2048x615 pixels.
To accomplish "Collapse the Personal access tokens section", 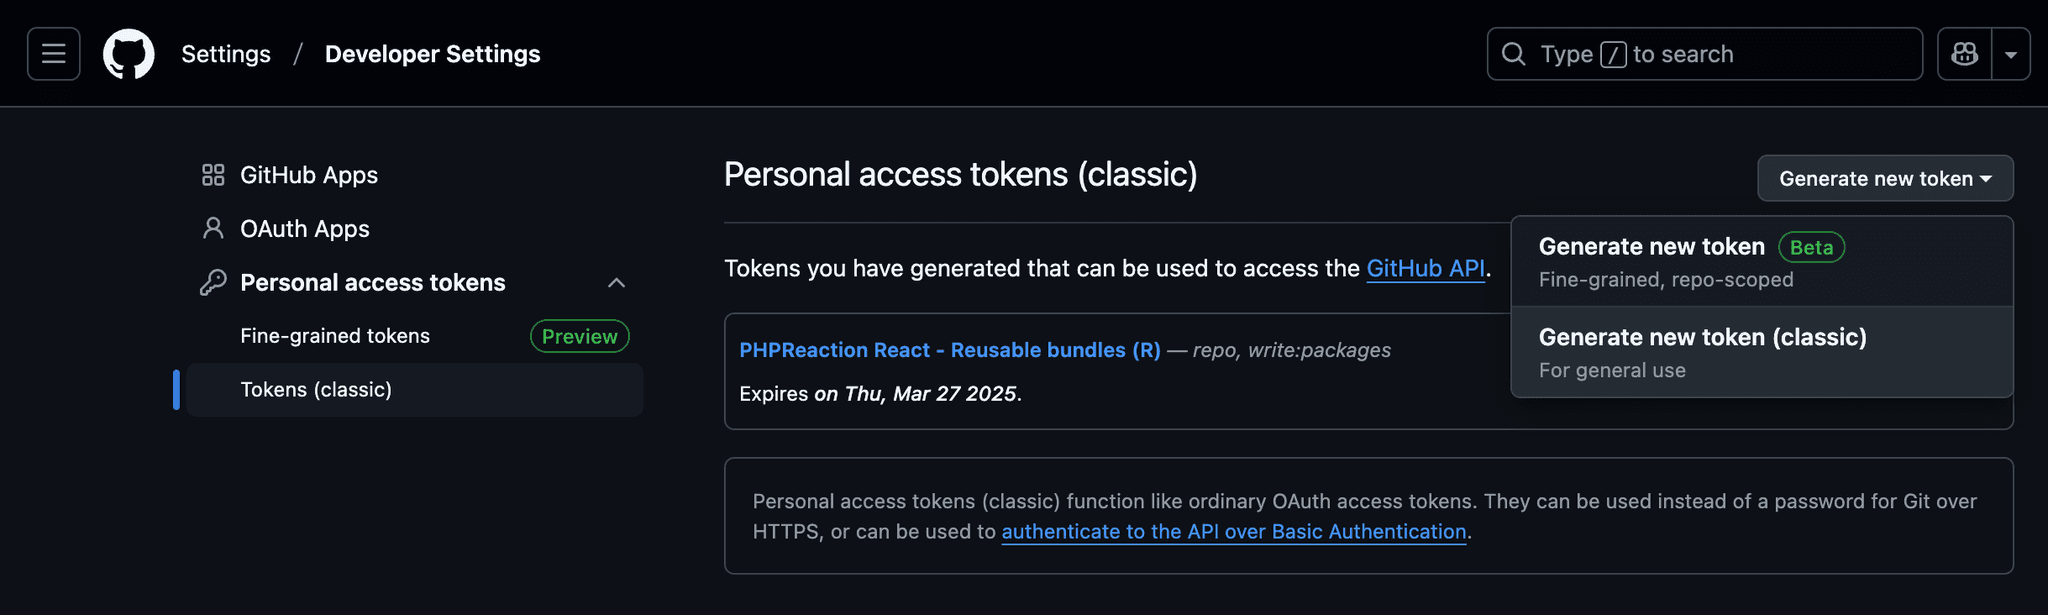I will click(617, 282).
